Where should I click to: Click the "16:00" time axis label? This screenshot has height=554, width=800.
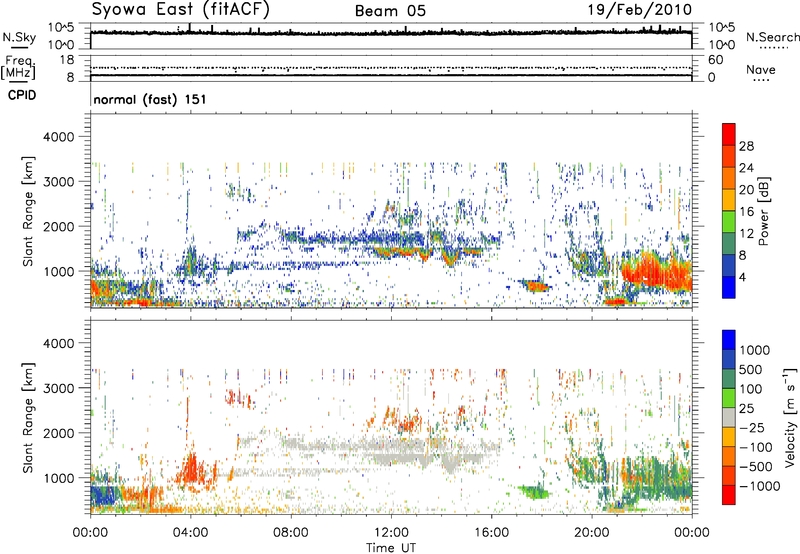point(491,533)
